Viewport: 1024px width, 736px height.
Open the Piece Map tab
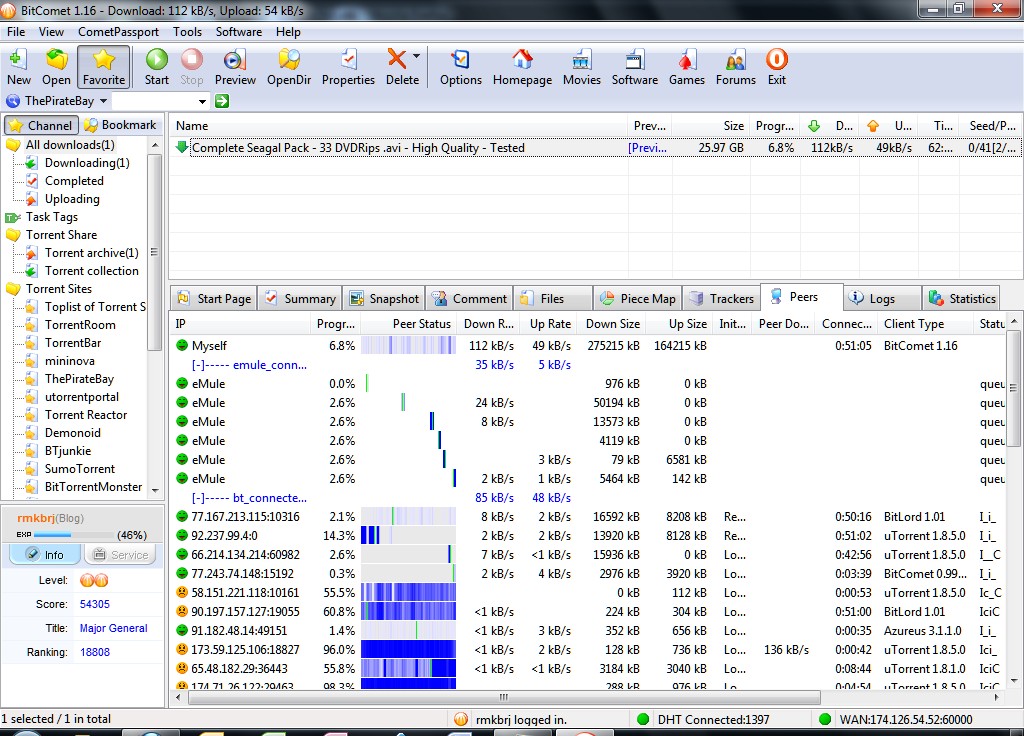(x=638, y=298)
